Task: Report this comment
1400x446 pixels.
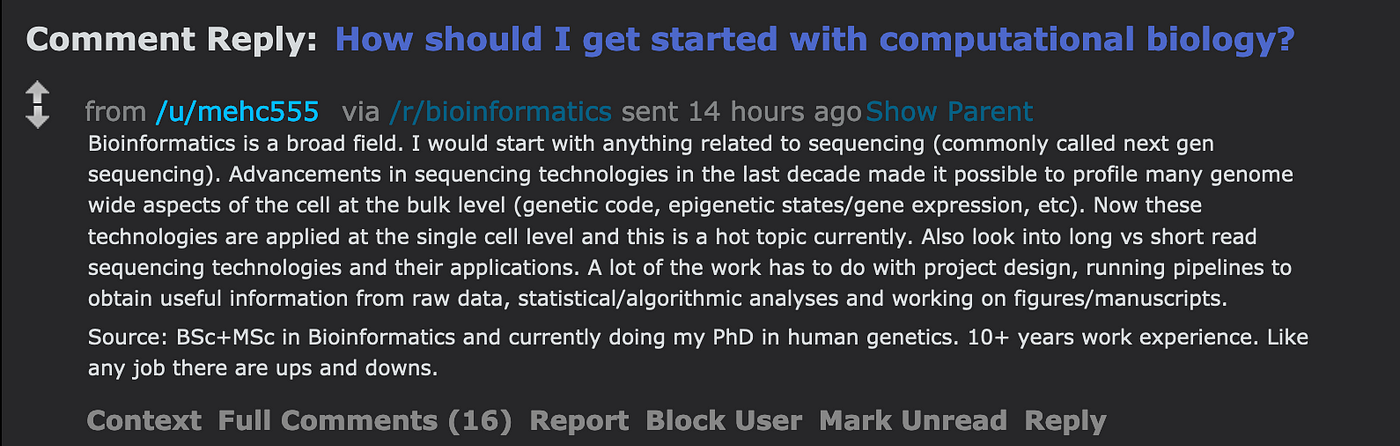Action: pyautogui.click(x=579, y=421)
